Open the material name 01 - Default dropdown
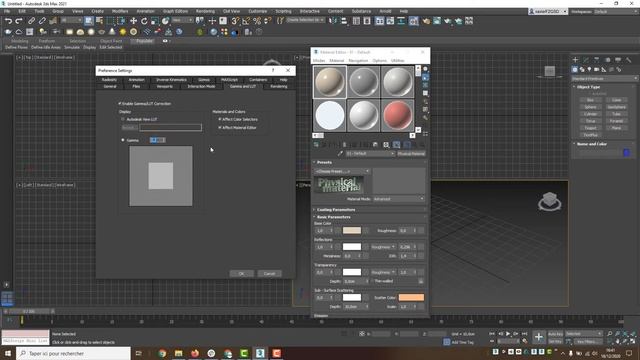This screenshot has width=640, height=360. tap(370, 153)
